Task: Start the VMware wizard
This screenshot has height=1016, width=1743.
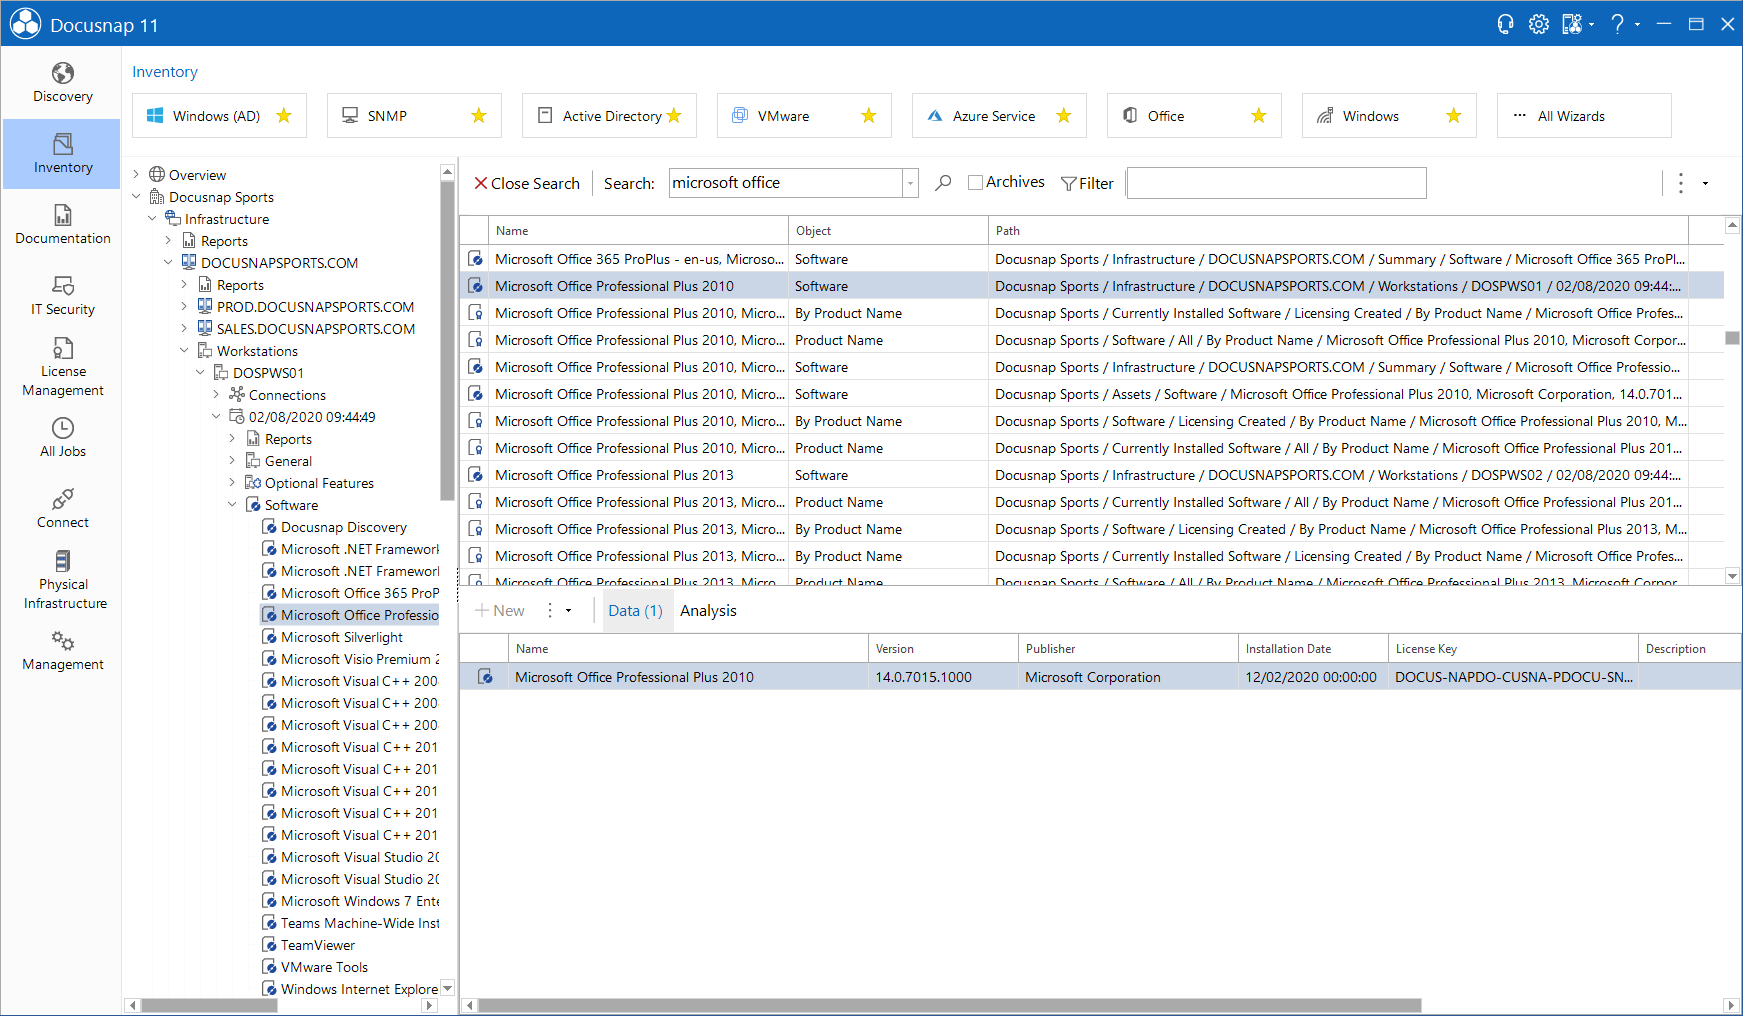Action: pyautogui.click(x=804, y=116)
